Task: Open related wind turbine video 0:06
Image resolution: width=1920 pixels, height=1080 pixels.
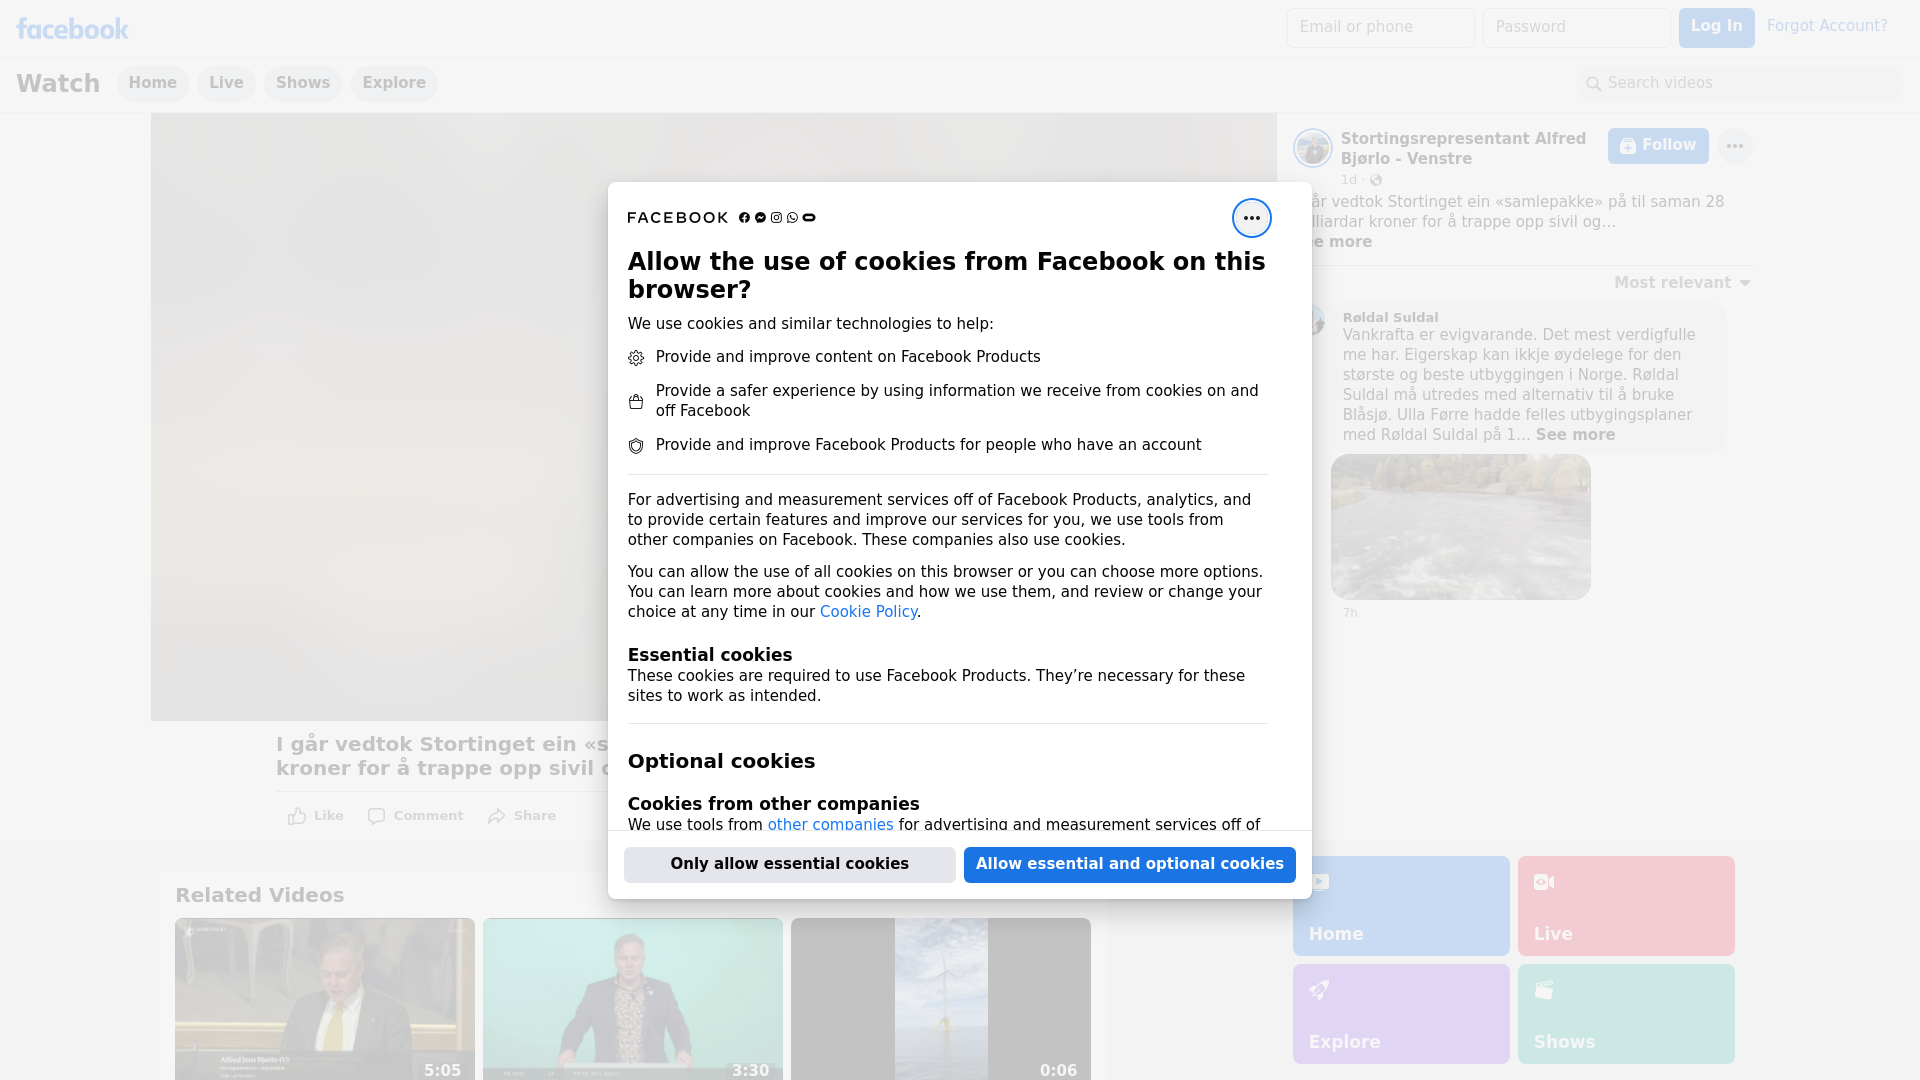Action: point(941,999)
